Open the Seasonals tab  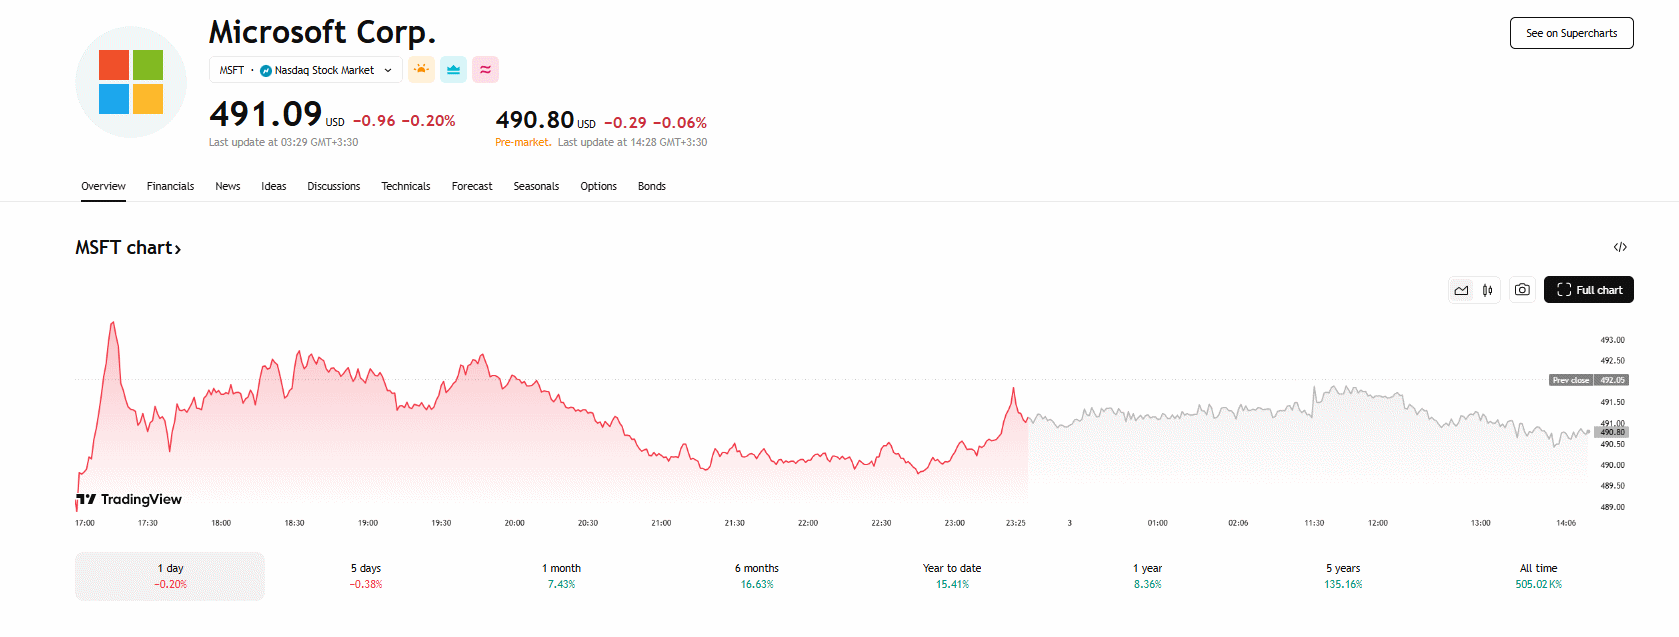[x=536, y=186]
